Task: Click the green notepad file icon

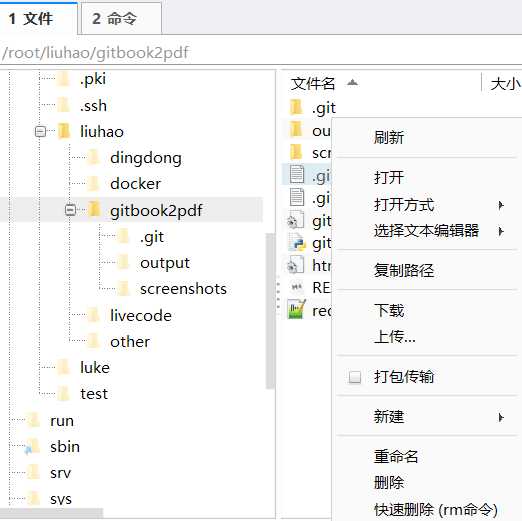Action: click(296, 309)
